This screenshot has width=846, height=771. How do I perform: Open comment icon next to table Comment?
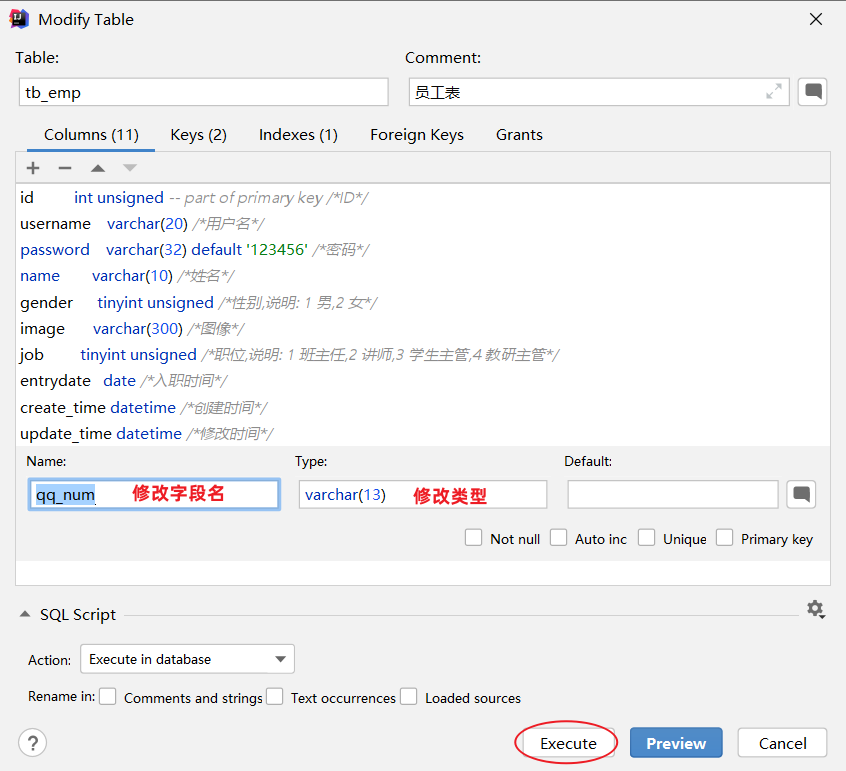814,92
